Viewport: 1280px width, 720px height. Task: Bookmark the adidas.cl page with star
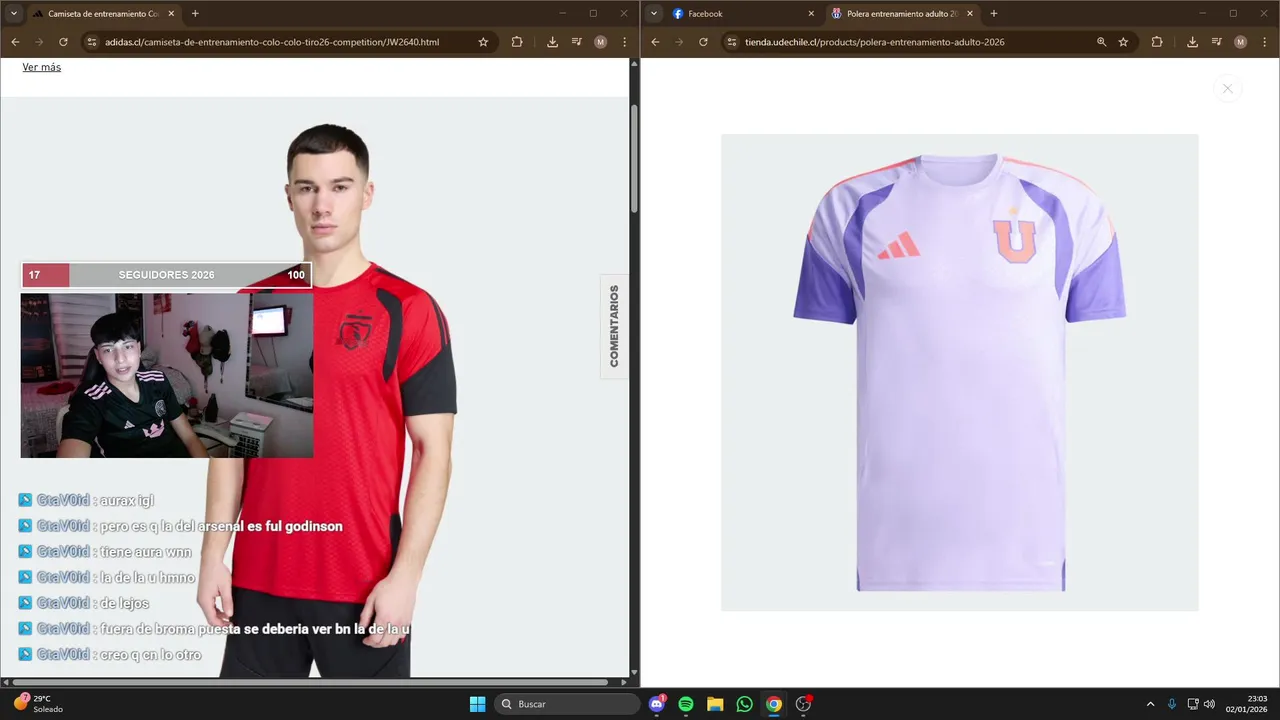(x=483, y=42)
